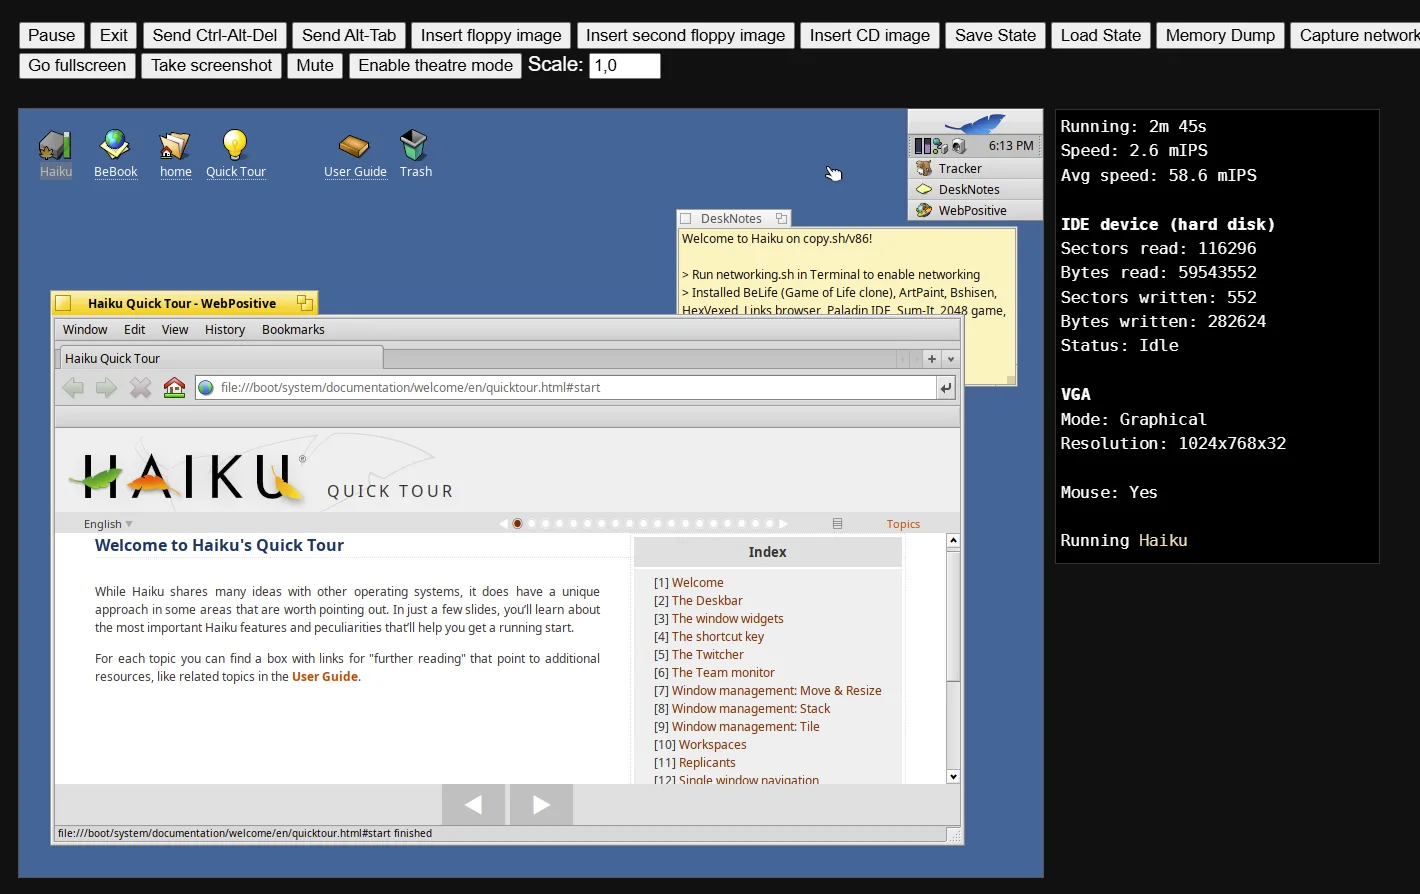Click the back arrow in WebPositive toolbar
The image size is (1420, 894).
point(73,388)
